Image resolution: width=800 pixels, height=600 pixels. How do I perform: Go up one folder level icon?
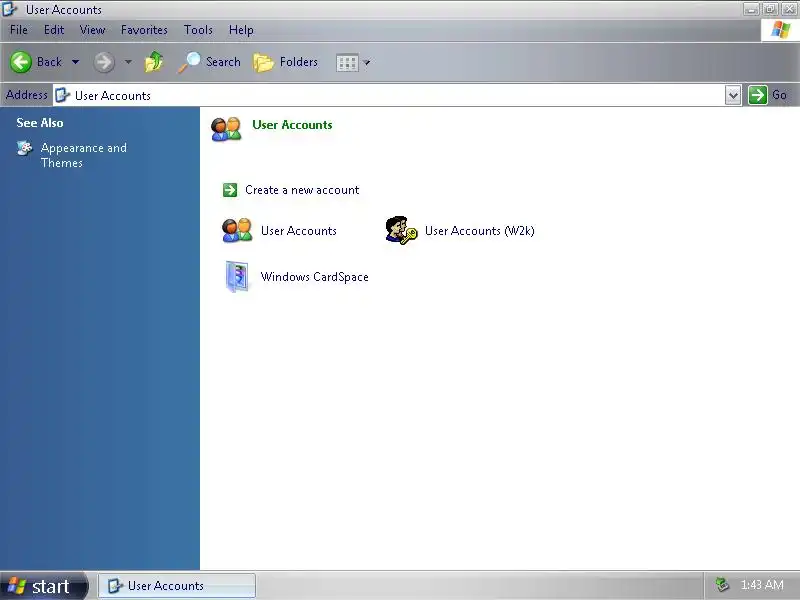tap(154, 62)
